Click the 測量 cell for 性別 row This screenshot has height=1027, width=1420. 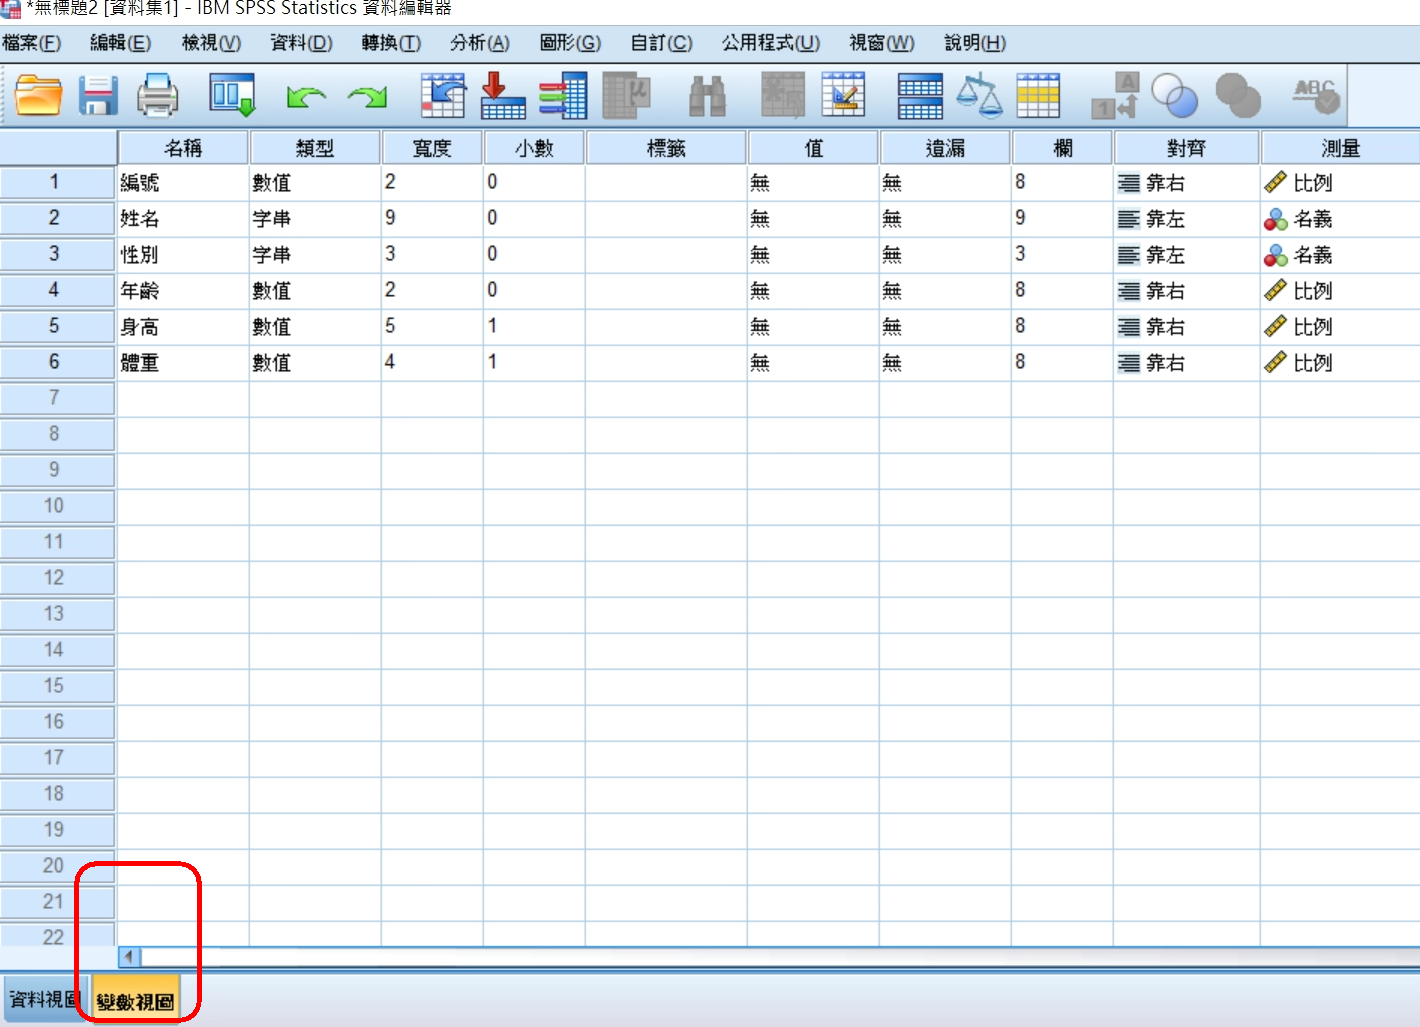[1338, 255]
